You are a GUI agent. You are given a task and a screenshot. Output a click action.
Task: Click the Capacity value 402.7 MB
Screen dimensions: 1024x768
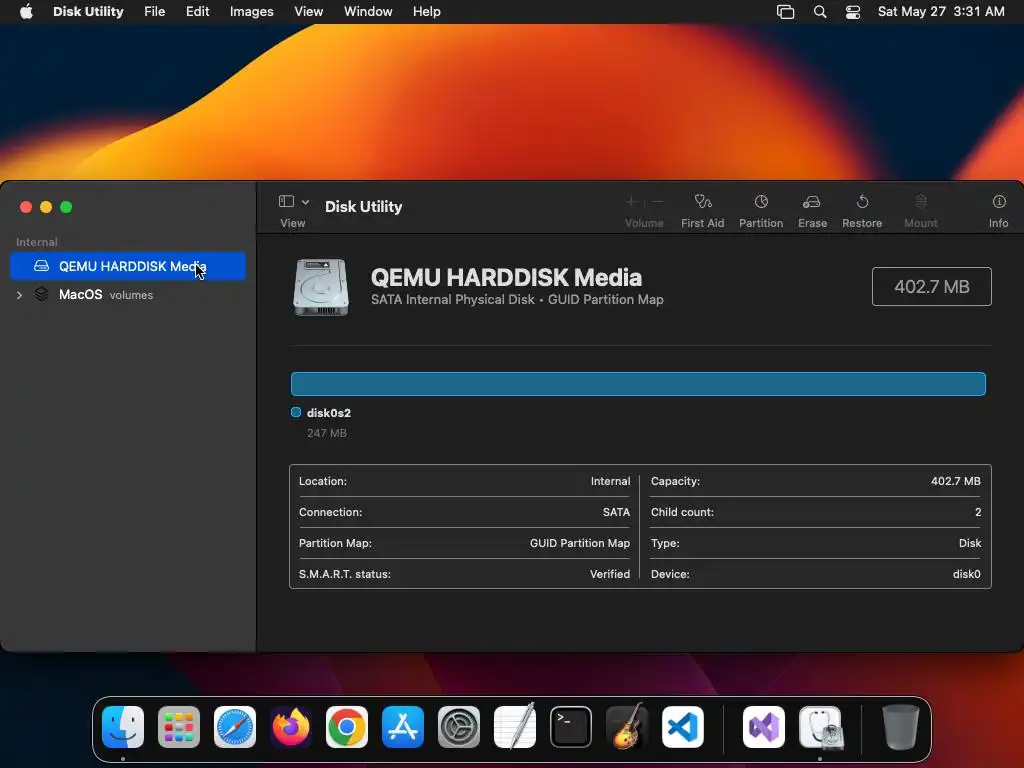[x=955, y=481]
